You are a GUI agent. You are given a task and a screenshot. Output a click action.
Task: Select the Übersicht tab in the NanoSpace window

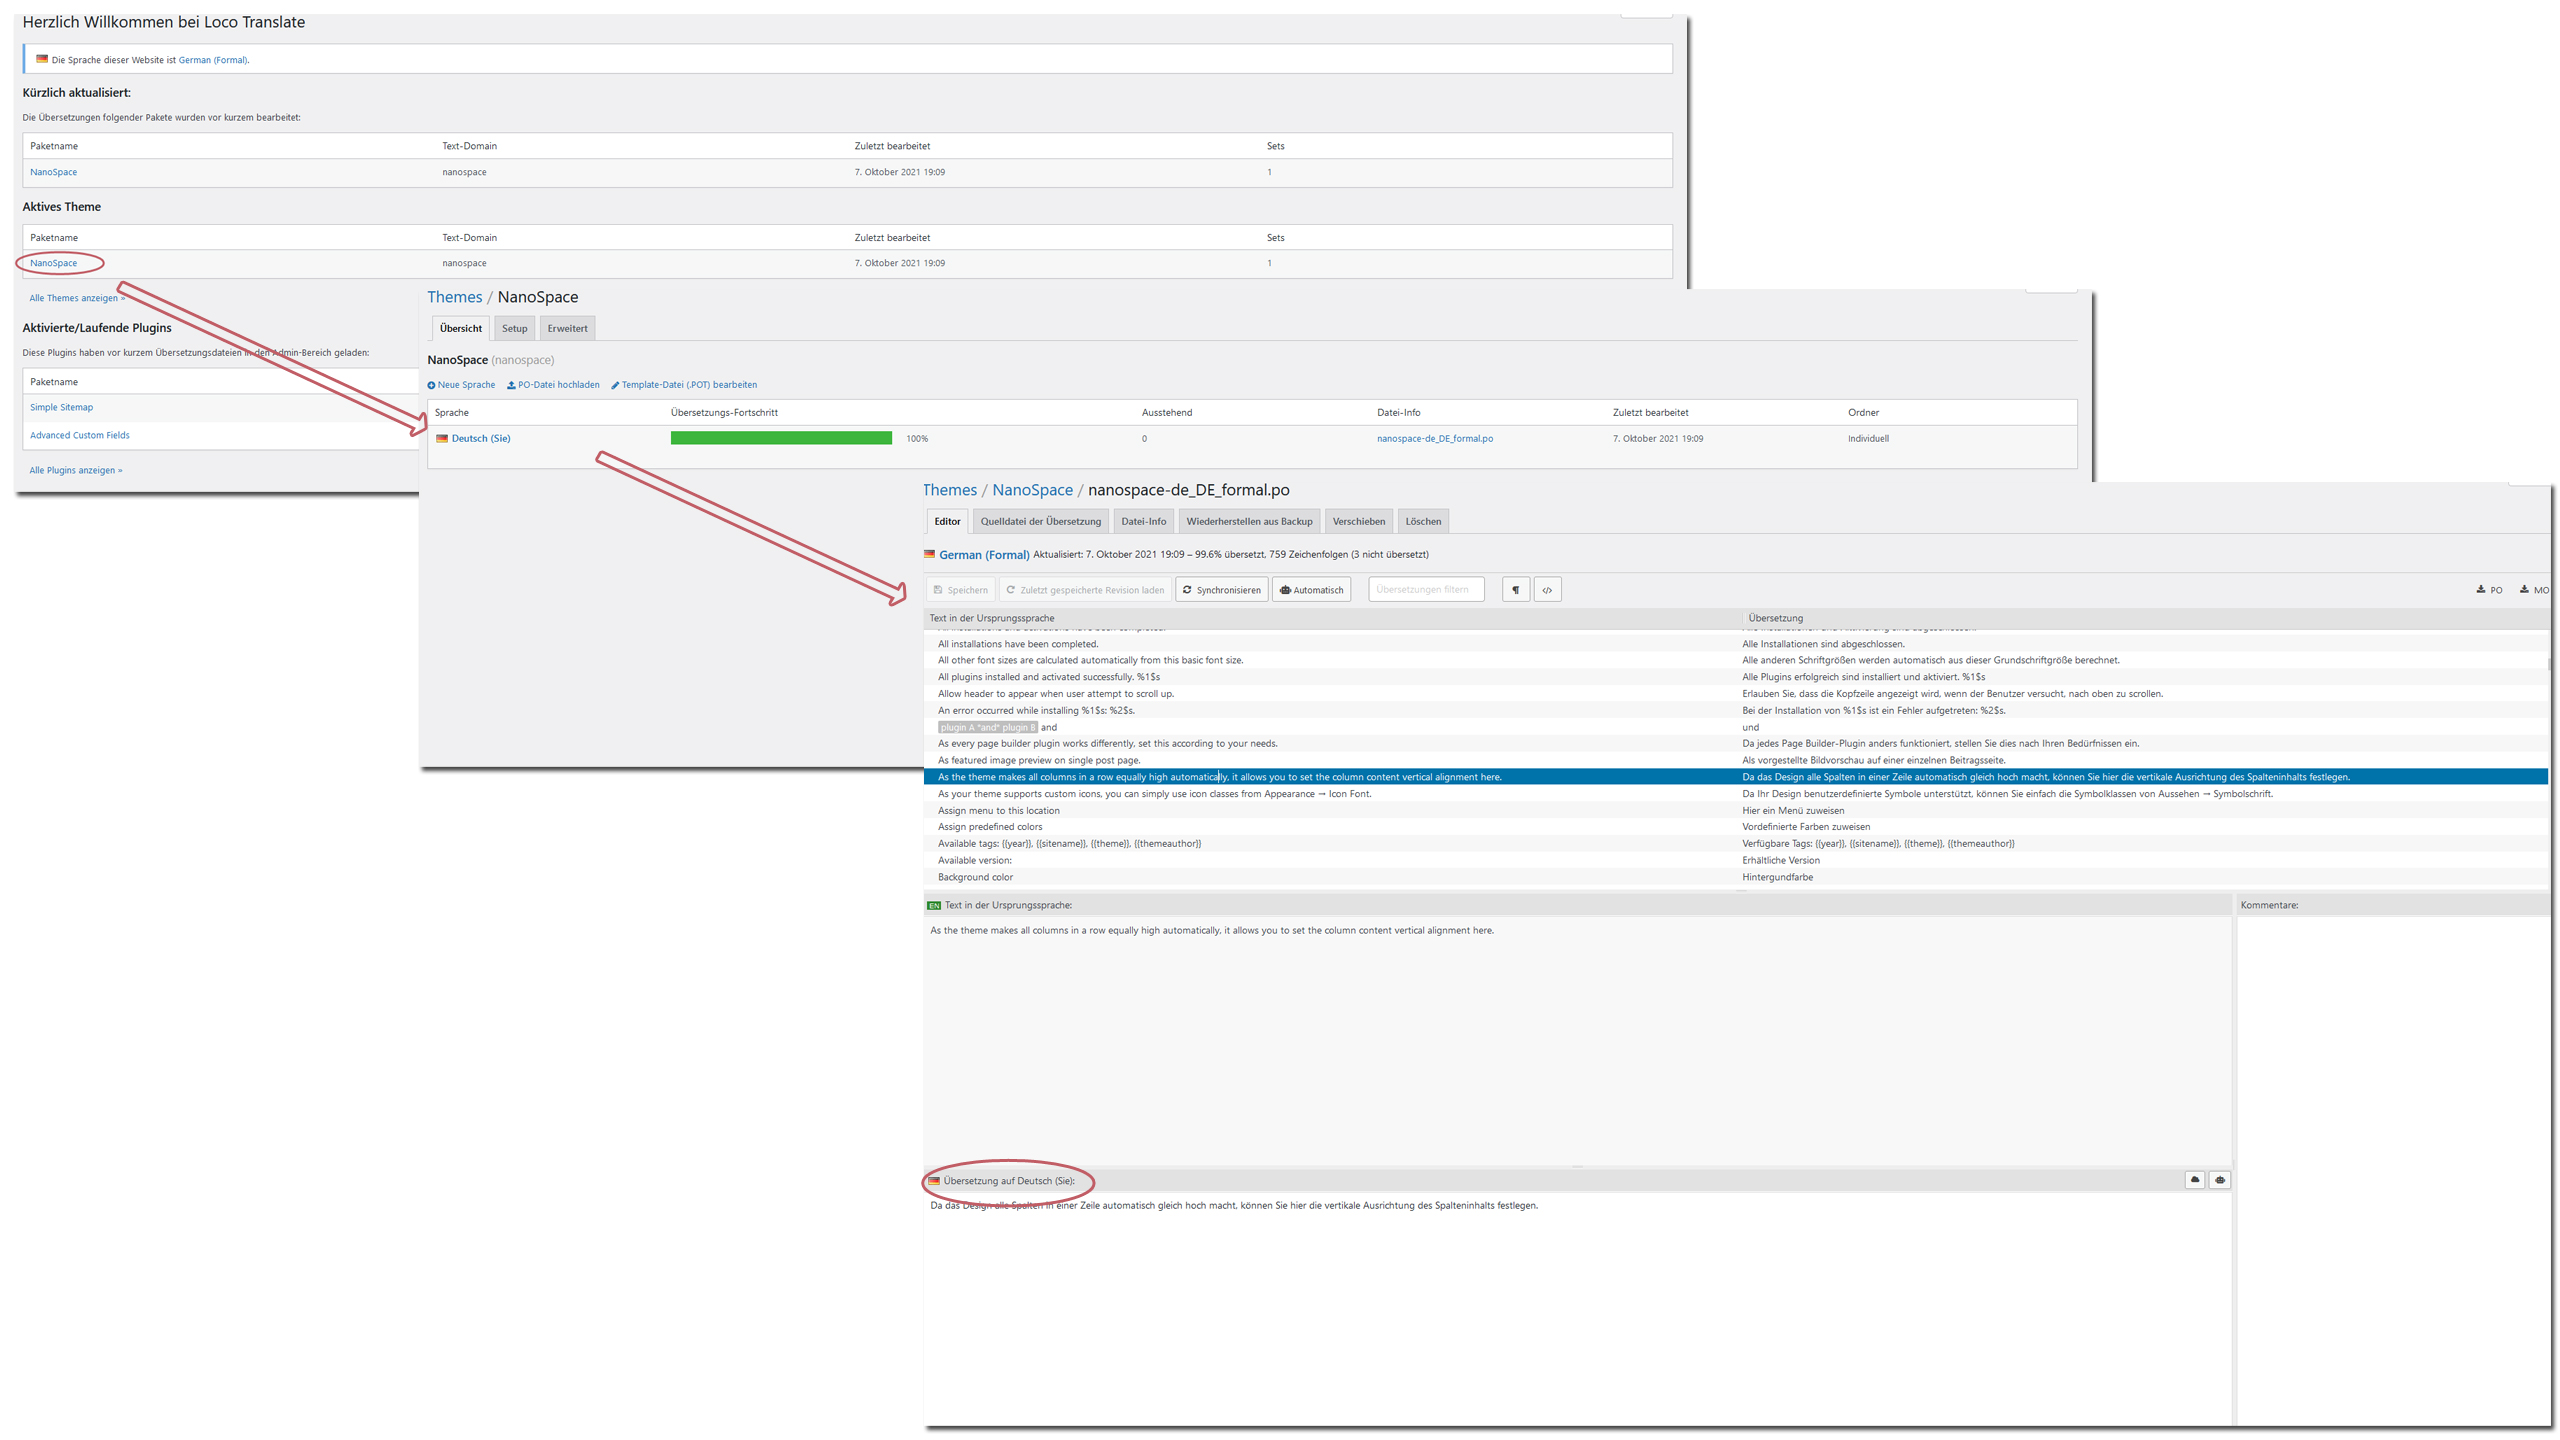click(461, 328)
